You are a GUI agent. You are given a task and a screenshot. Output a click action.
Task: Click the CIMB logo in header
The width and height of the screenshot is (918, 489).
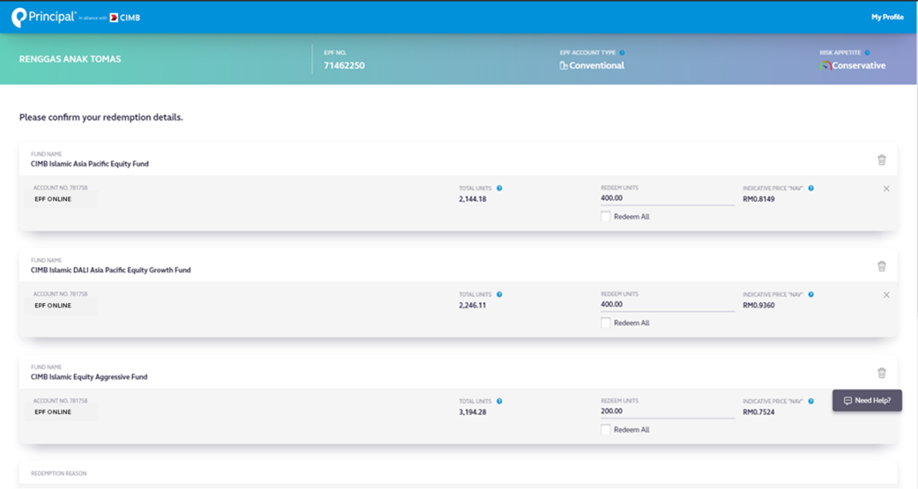[x=125, y=18]
